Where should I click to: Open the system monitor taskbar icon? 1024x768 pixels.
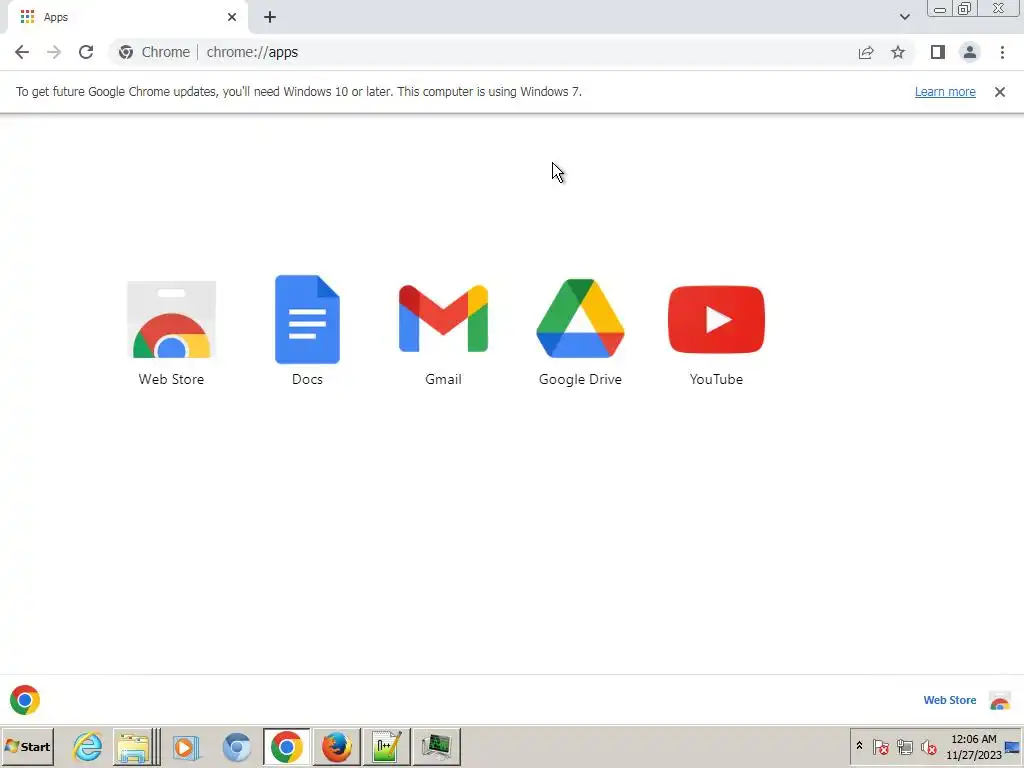pyautogui.click(x=436, y=746)
